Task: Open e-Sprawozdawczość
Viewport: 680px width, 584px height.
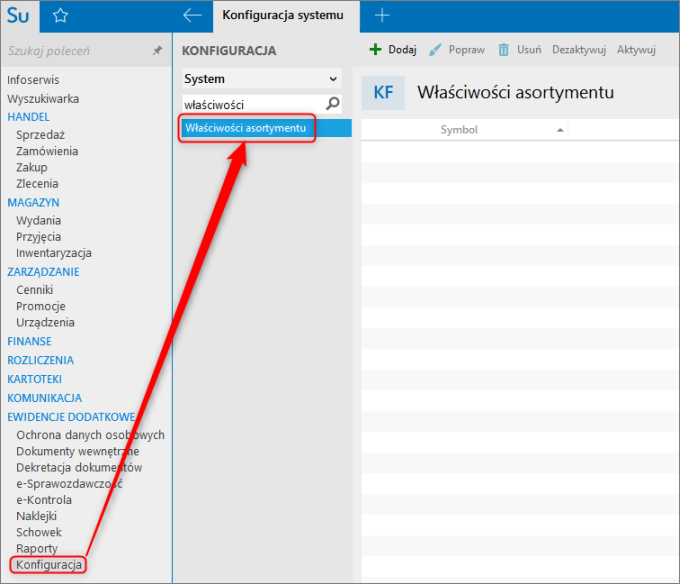Action: click(69, 484)
